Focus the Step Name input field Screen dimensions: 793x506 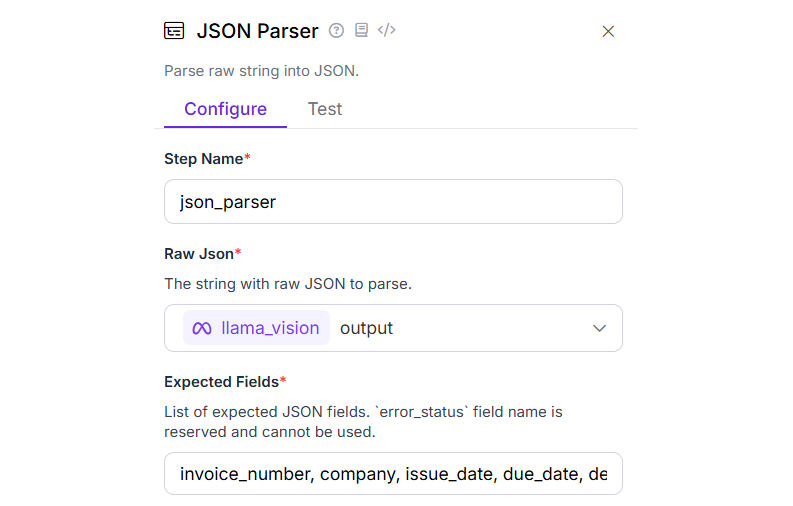(x=393, y=202)
